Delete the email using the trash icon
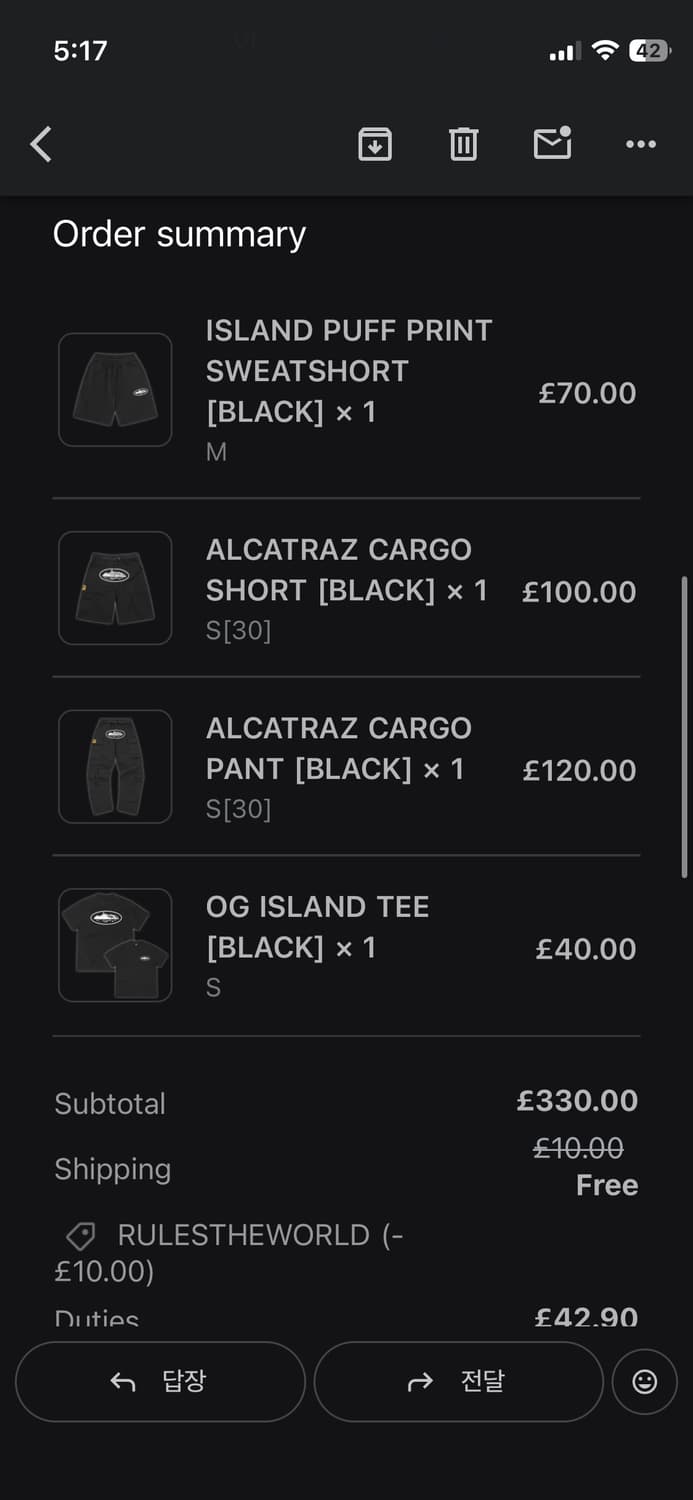Image resolution: width=693 pixels, height=1500 pixels. coord(463,145)
